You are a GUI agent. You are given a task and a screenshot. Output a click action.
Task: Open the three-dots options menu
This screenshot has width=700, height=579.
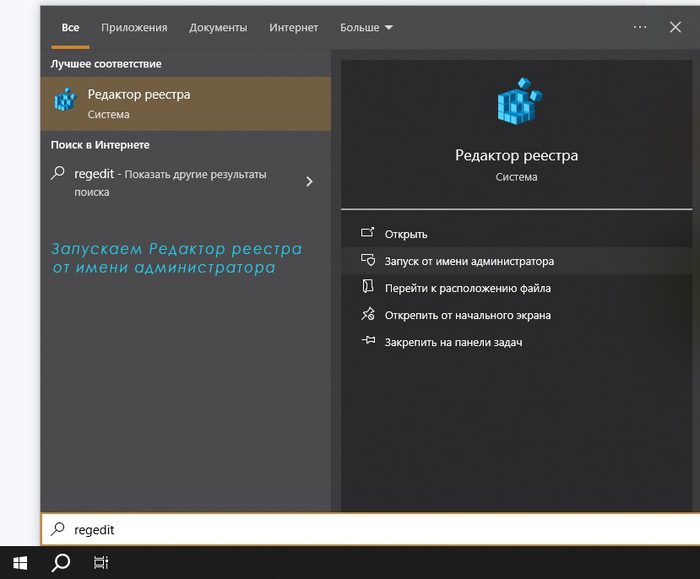point(640,27)
